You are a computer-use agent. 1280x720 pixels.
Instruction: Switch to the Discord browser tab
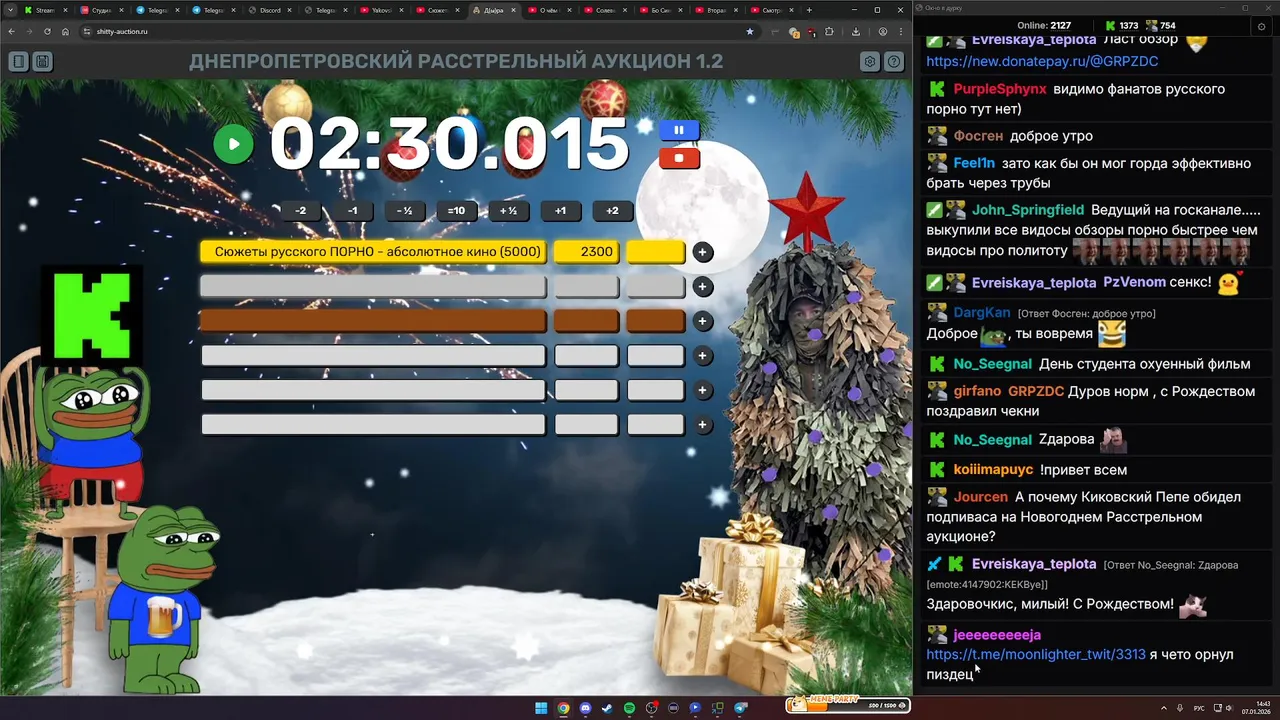(268, 10)
